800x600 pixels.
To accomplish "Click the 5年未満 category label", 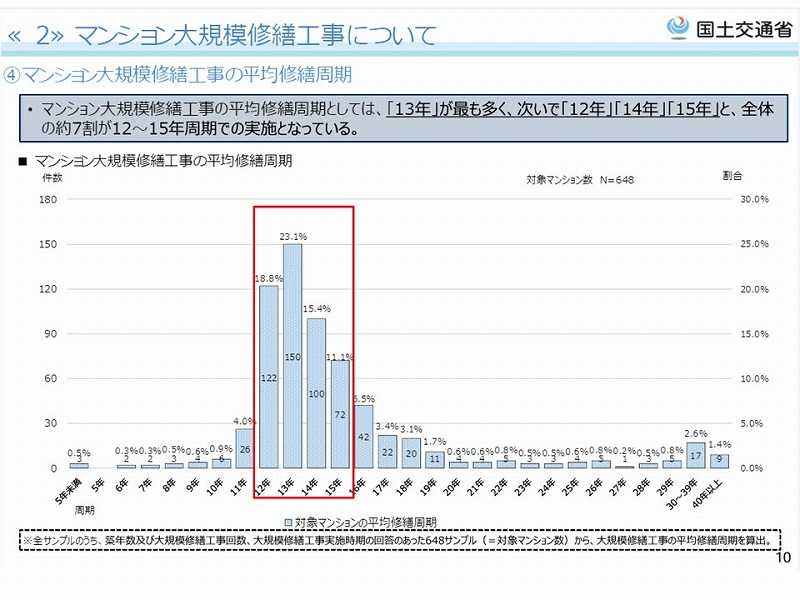I will click(x=69, y=491).
